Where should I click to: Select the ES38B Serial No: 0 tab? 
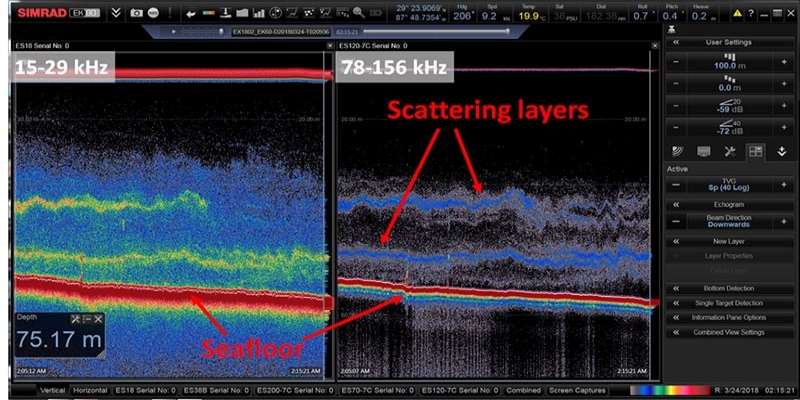click(215, 390)
